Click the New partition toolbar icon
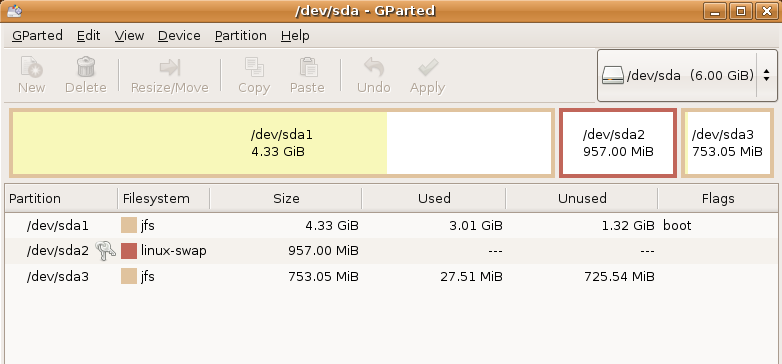This screenshot has height=364, width=782. point(31,67)
